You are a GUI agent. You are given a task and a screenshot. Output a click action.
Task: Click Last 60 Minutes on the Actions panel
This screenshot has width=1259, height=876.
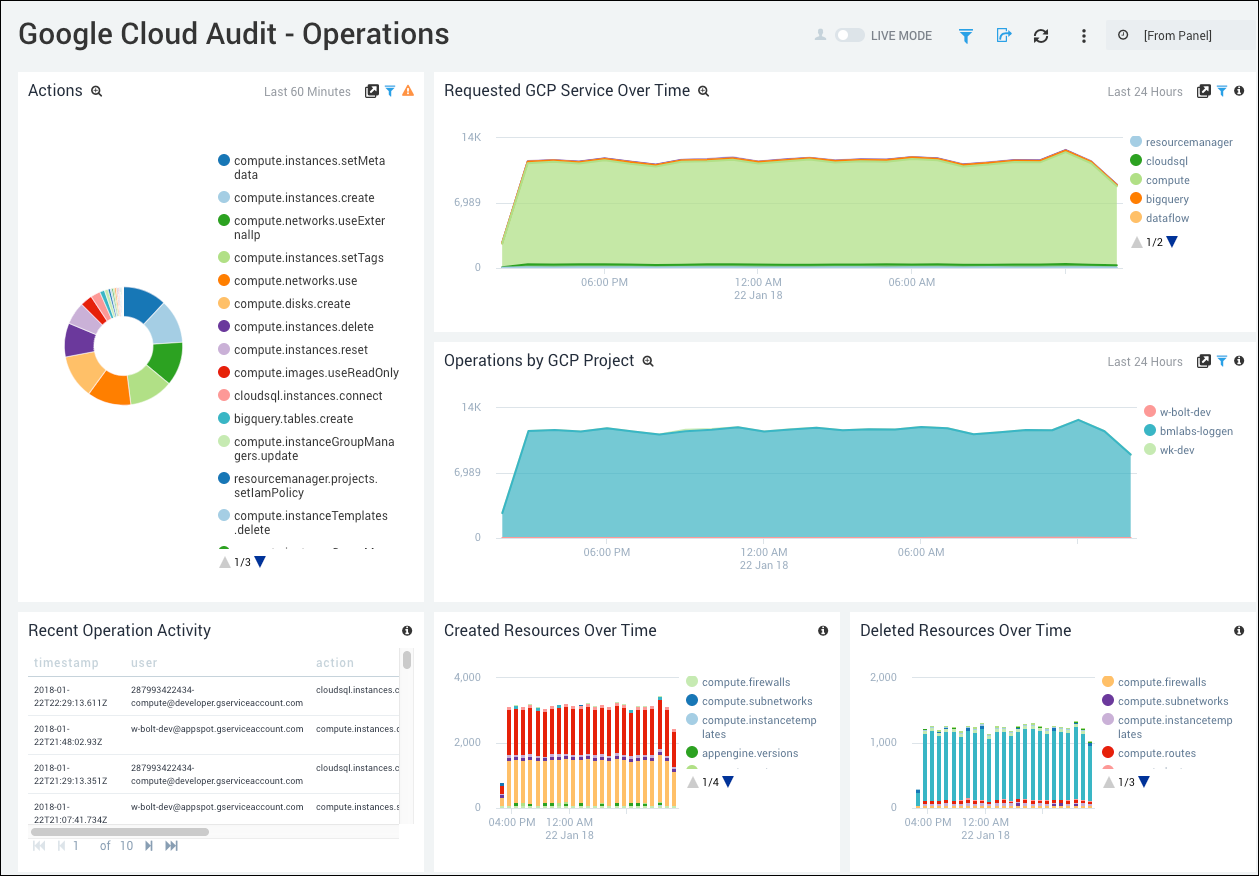(x=306, y=90)
